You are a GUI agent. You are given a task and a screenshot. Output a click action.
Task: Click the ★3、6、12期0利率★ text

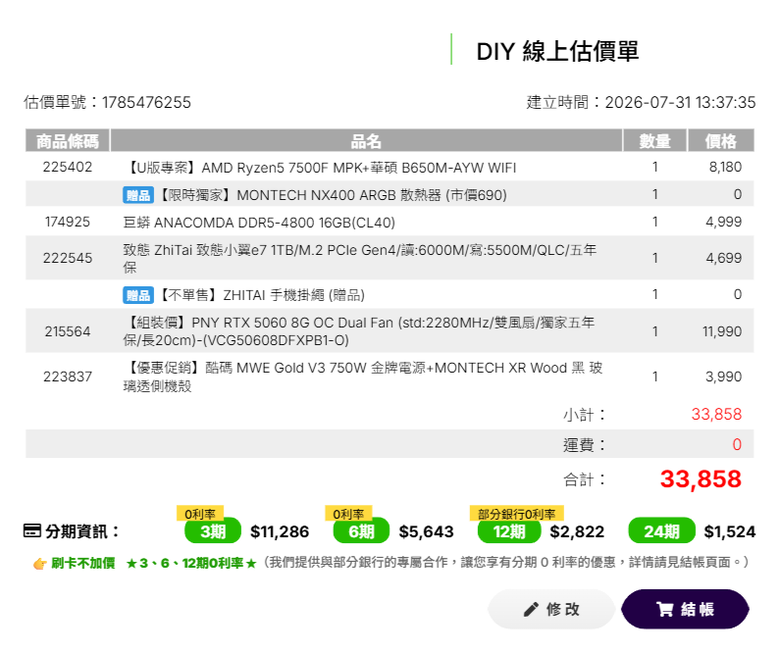click(192, 563)
